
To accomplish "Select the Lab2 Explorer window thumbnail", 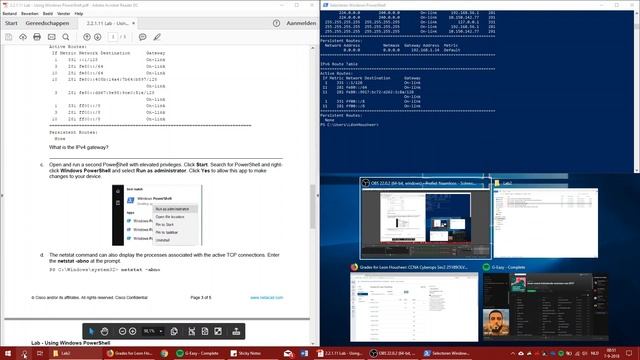I will [546, 219].
